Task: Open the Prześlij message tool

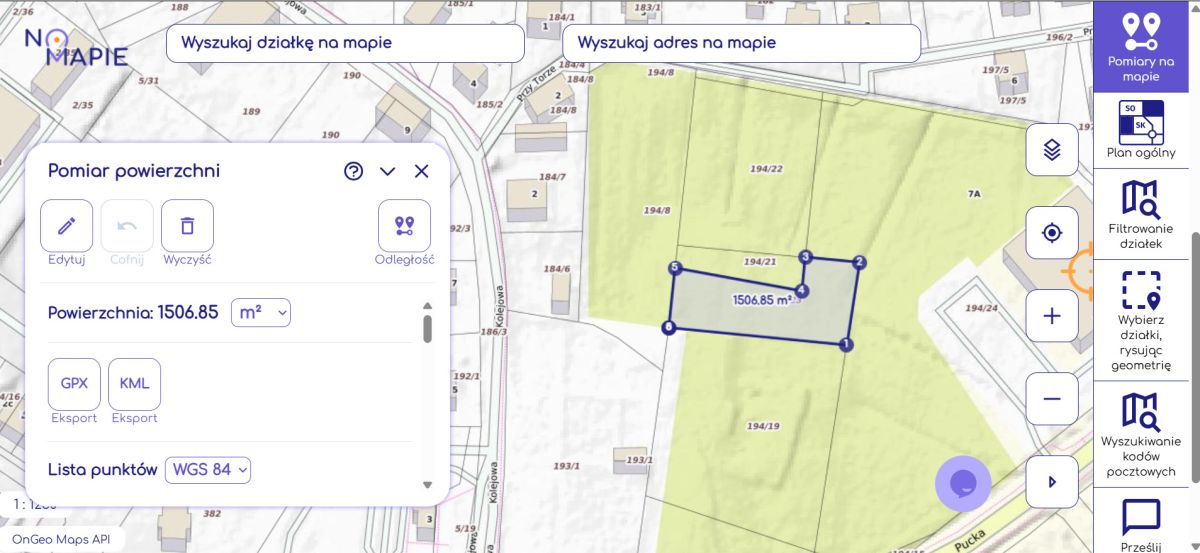Action: point(1140,523)
